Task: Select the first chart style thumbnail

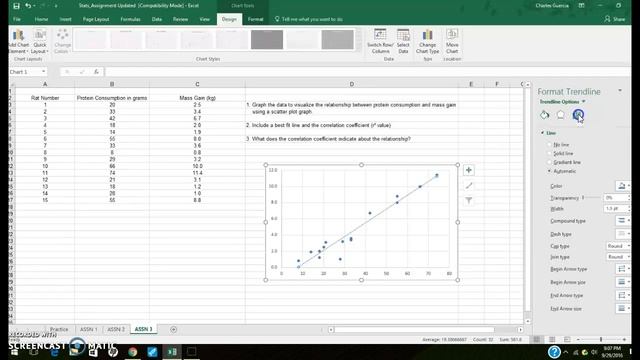Action: pyautogui.click(x=90, y=40)
